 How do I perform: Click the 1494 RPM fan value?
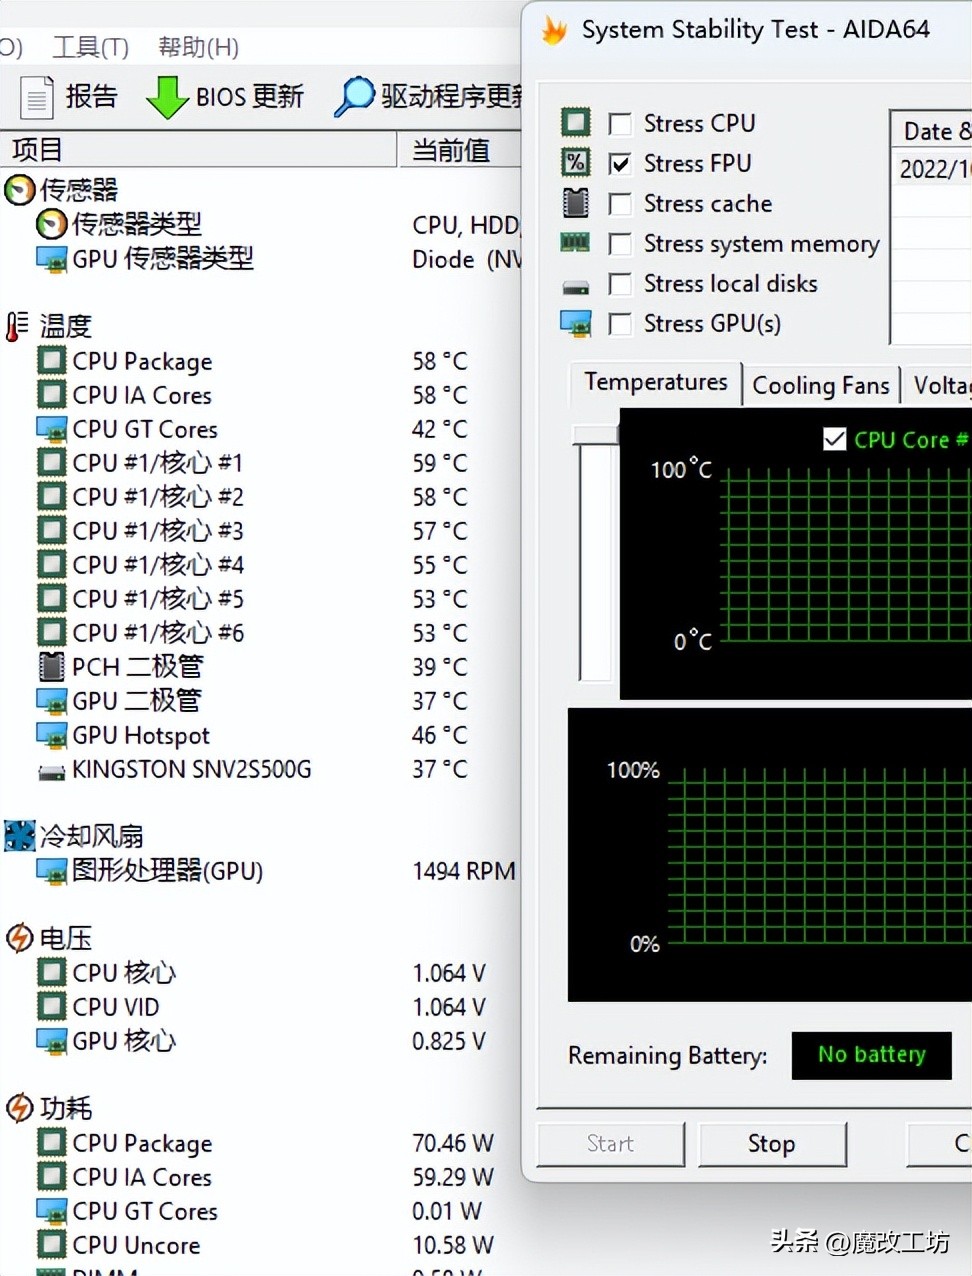click(x=463, y=871)
